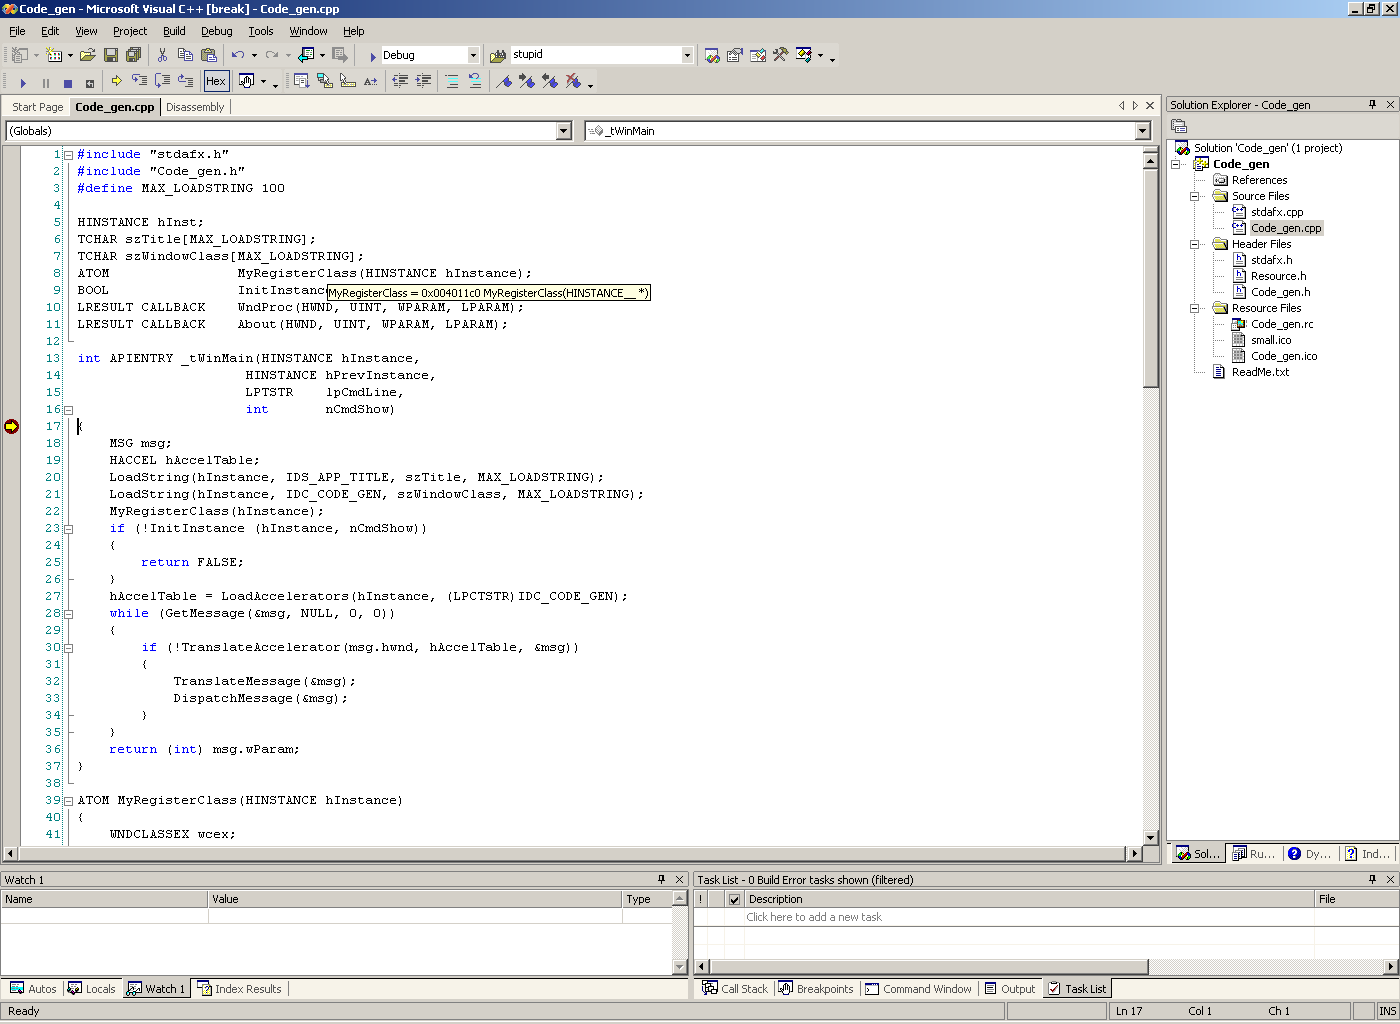Screen dimensions: 1400x1024
Task: Open the Debug configuration dropdown
Action: click(473, 55)
